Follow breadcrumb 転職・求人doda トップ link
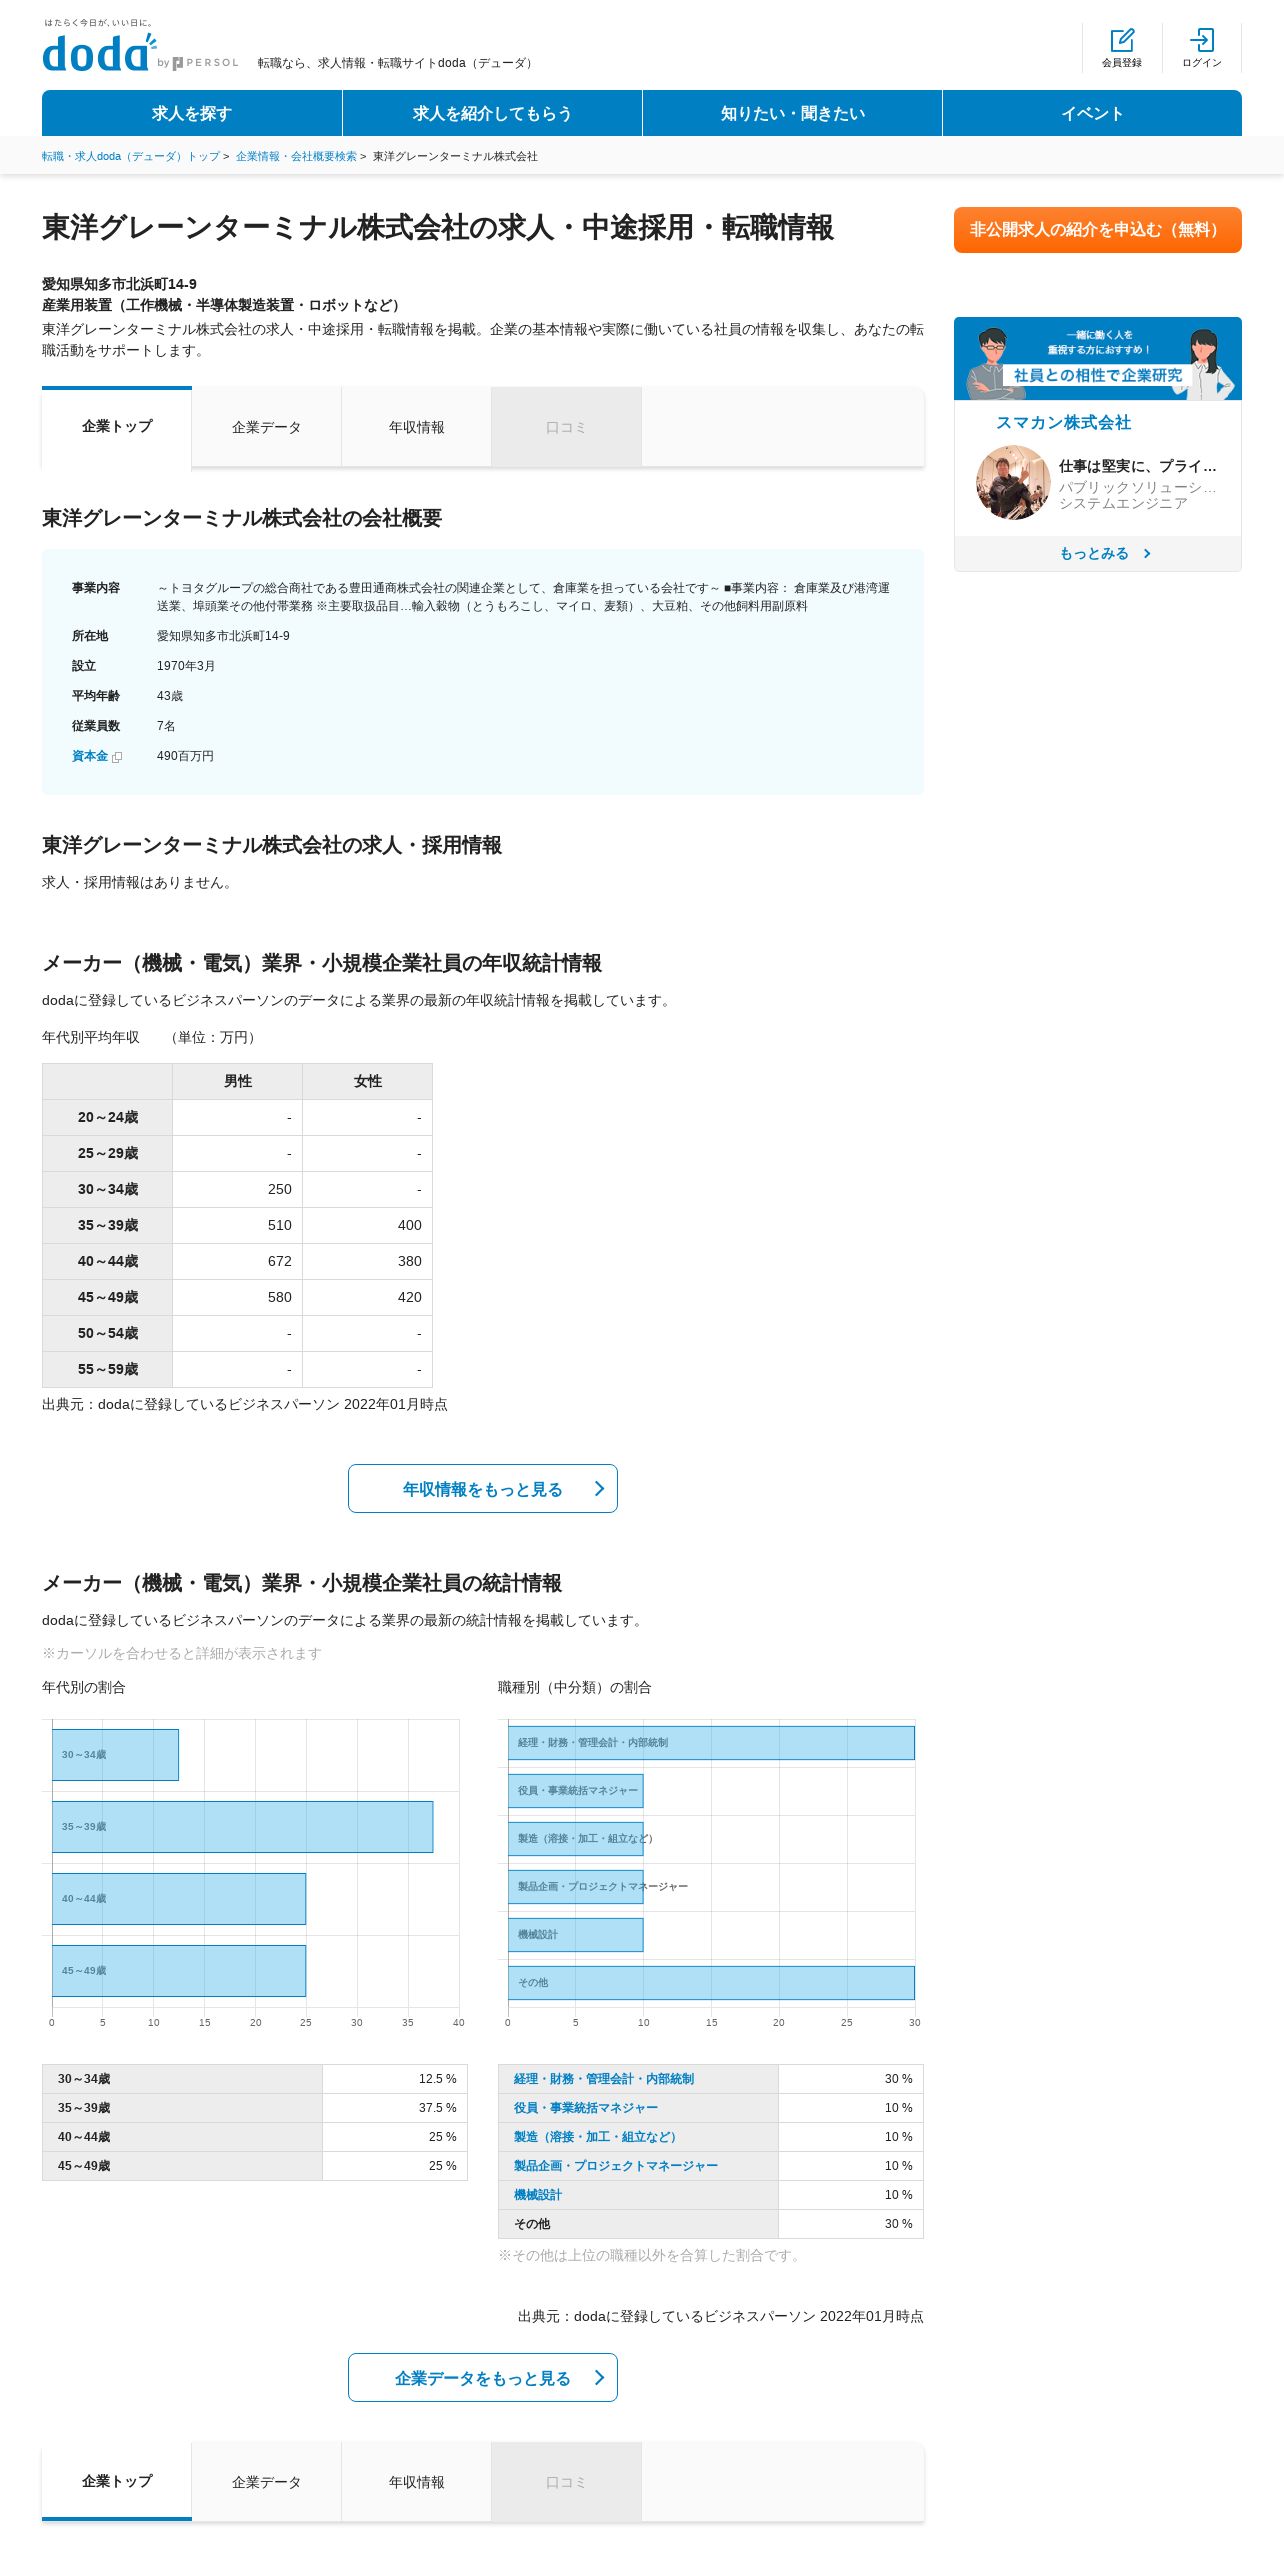The image size is (1284, 2568). (131, 156)
